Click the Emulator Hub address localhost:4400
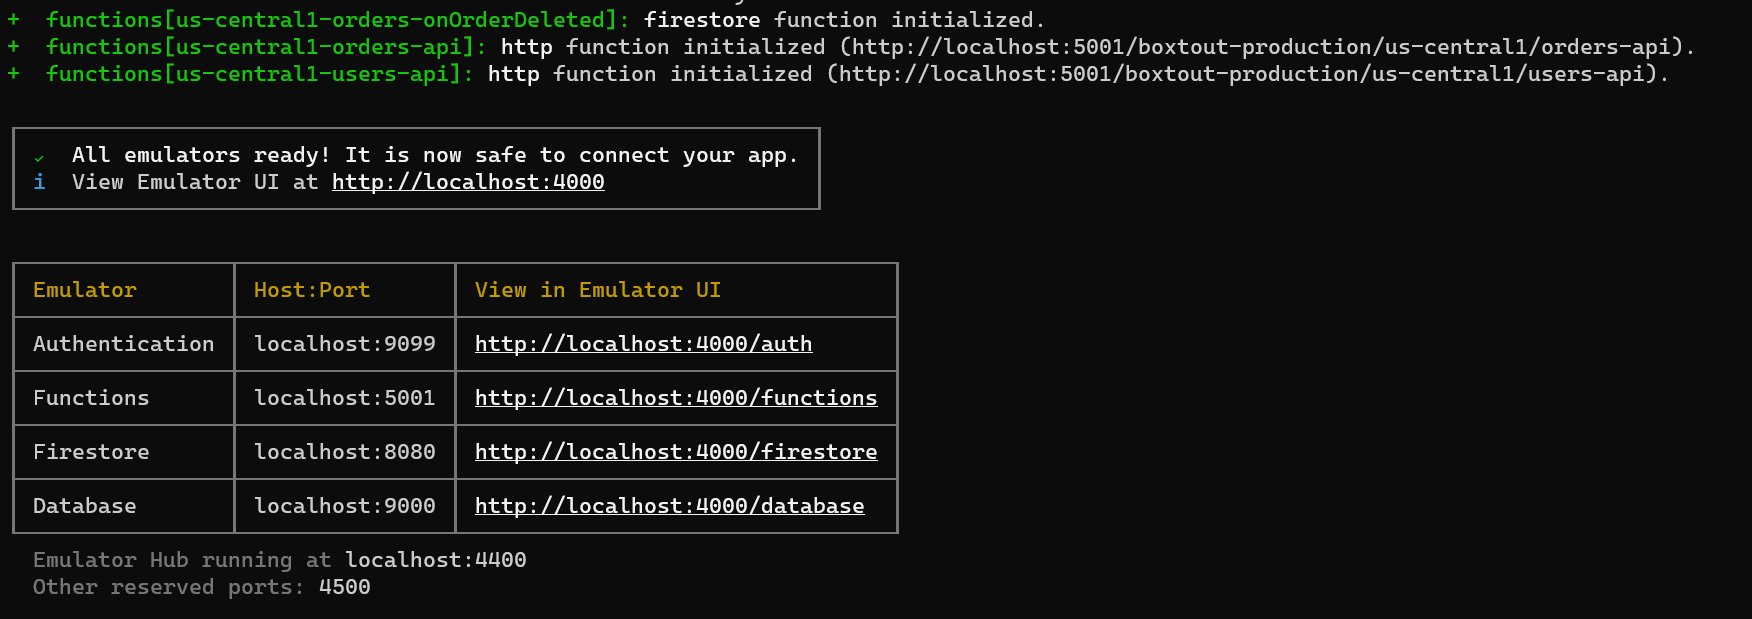The image size is (1752, 619). pyautogui.click(x=435, y=560)
